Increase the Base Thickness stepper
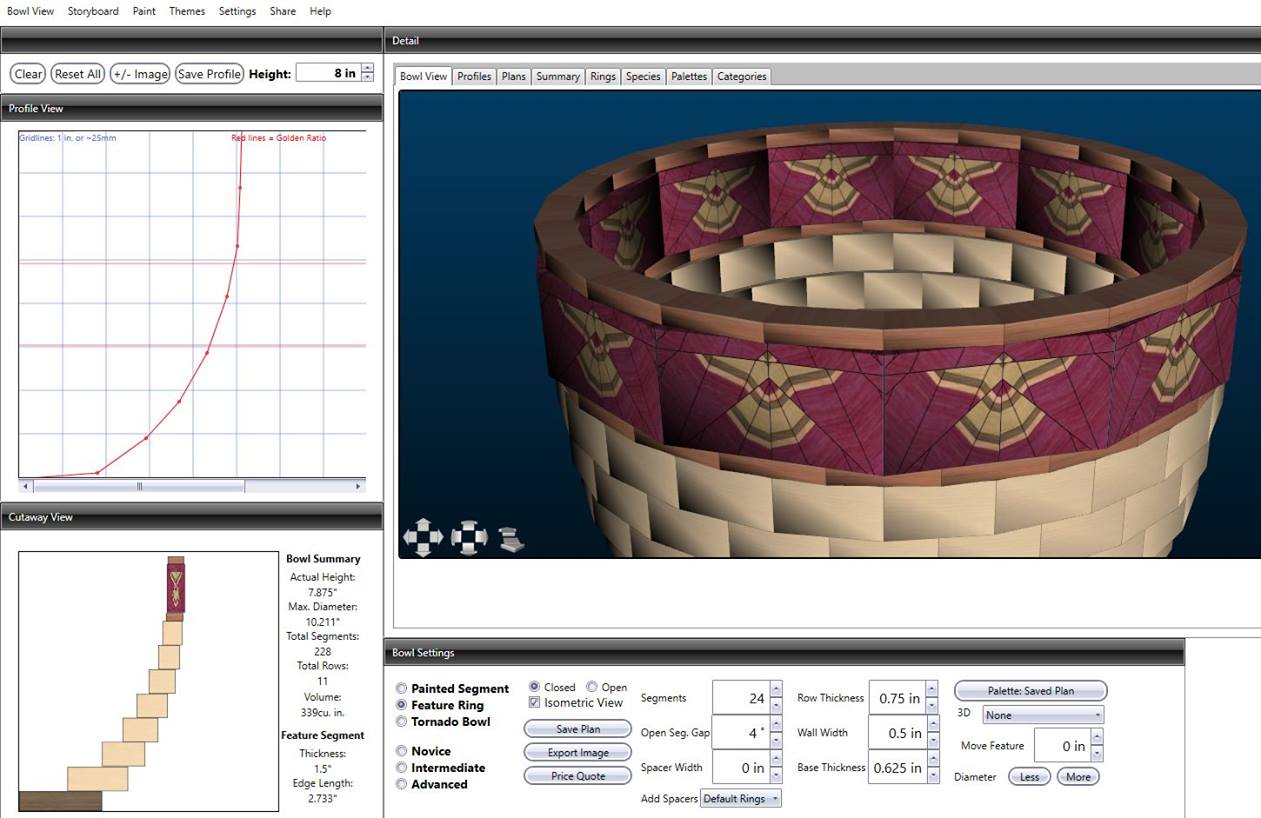This screenshot has width=1261, height=818. point(932,759)
